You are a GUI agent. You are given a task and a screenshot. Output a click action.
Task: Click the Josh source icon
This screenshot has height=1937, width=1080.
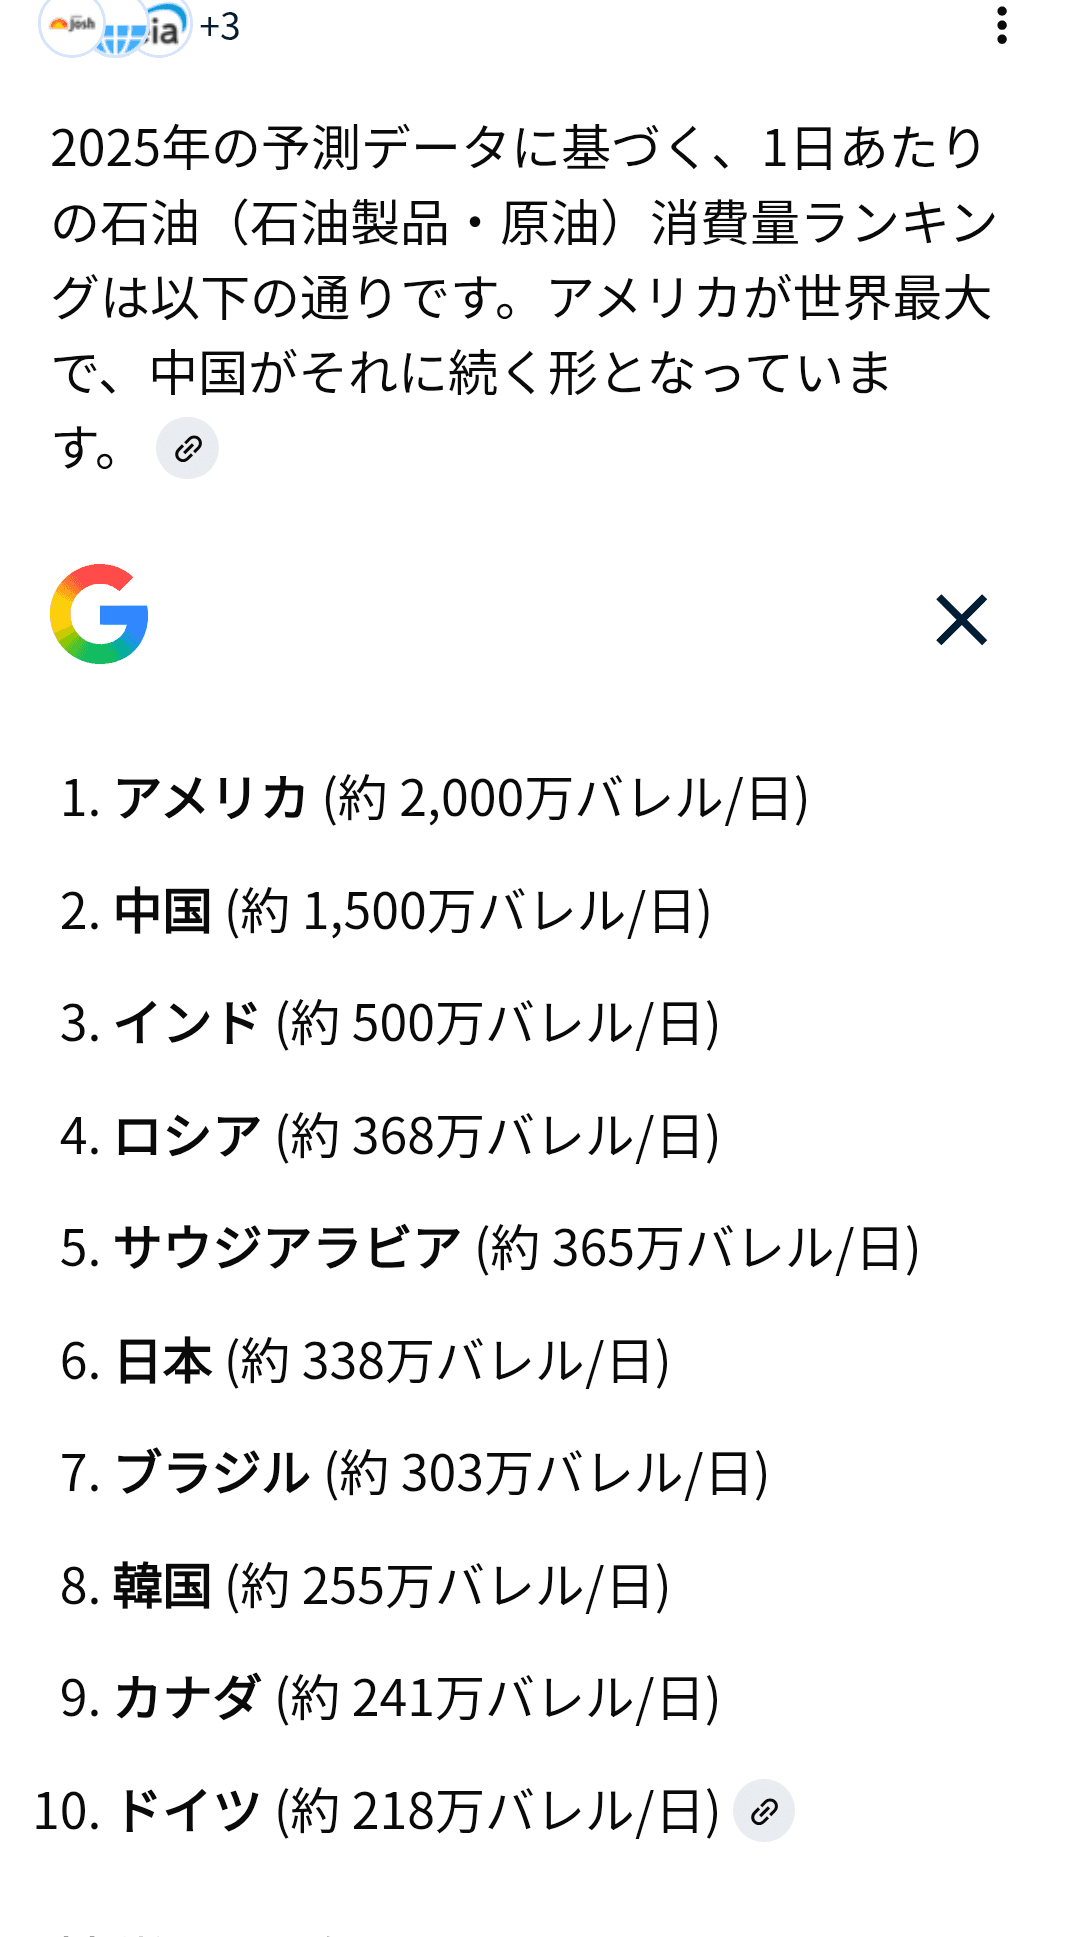tap(70, 24)
